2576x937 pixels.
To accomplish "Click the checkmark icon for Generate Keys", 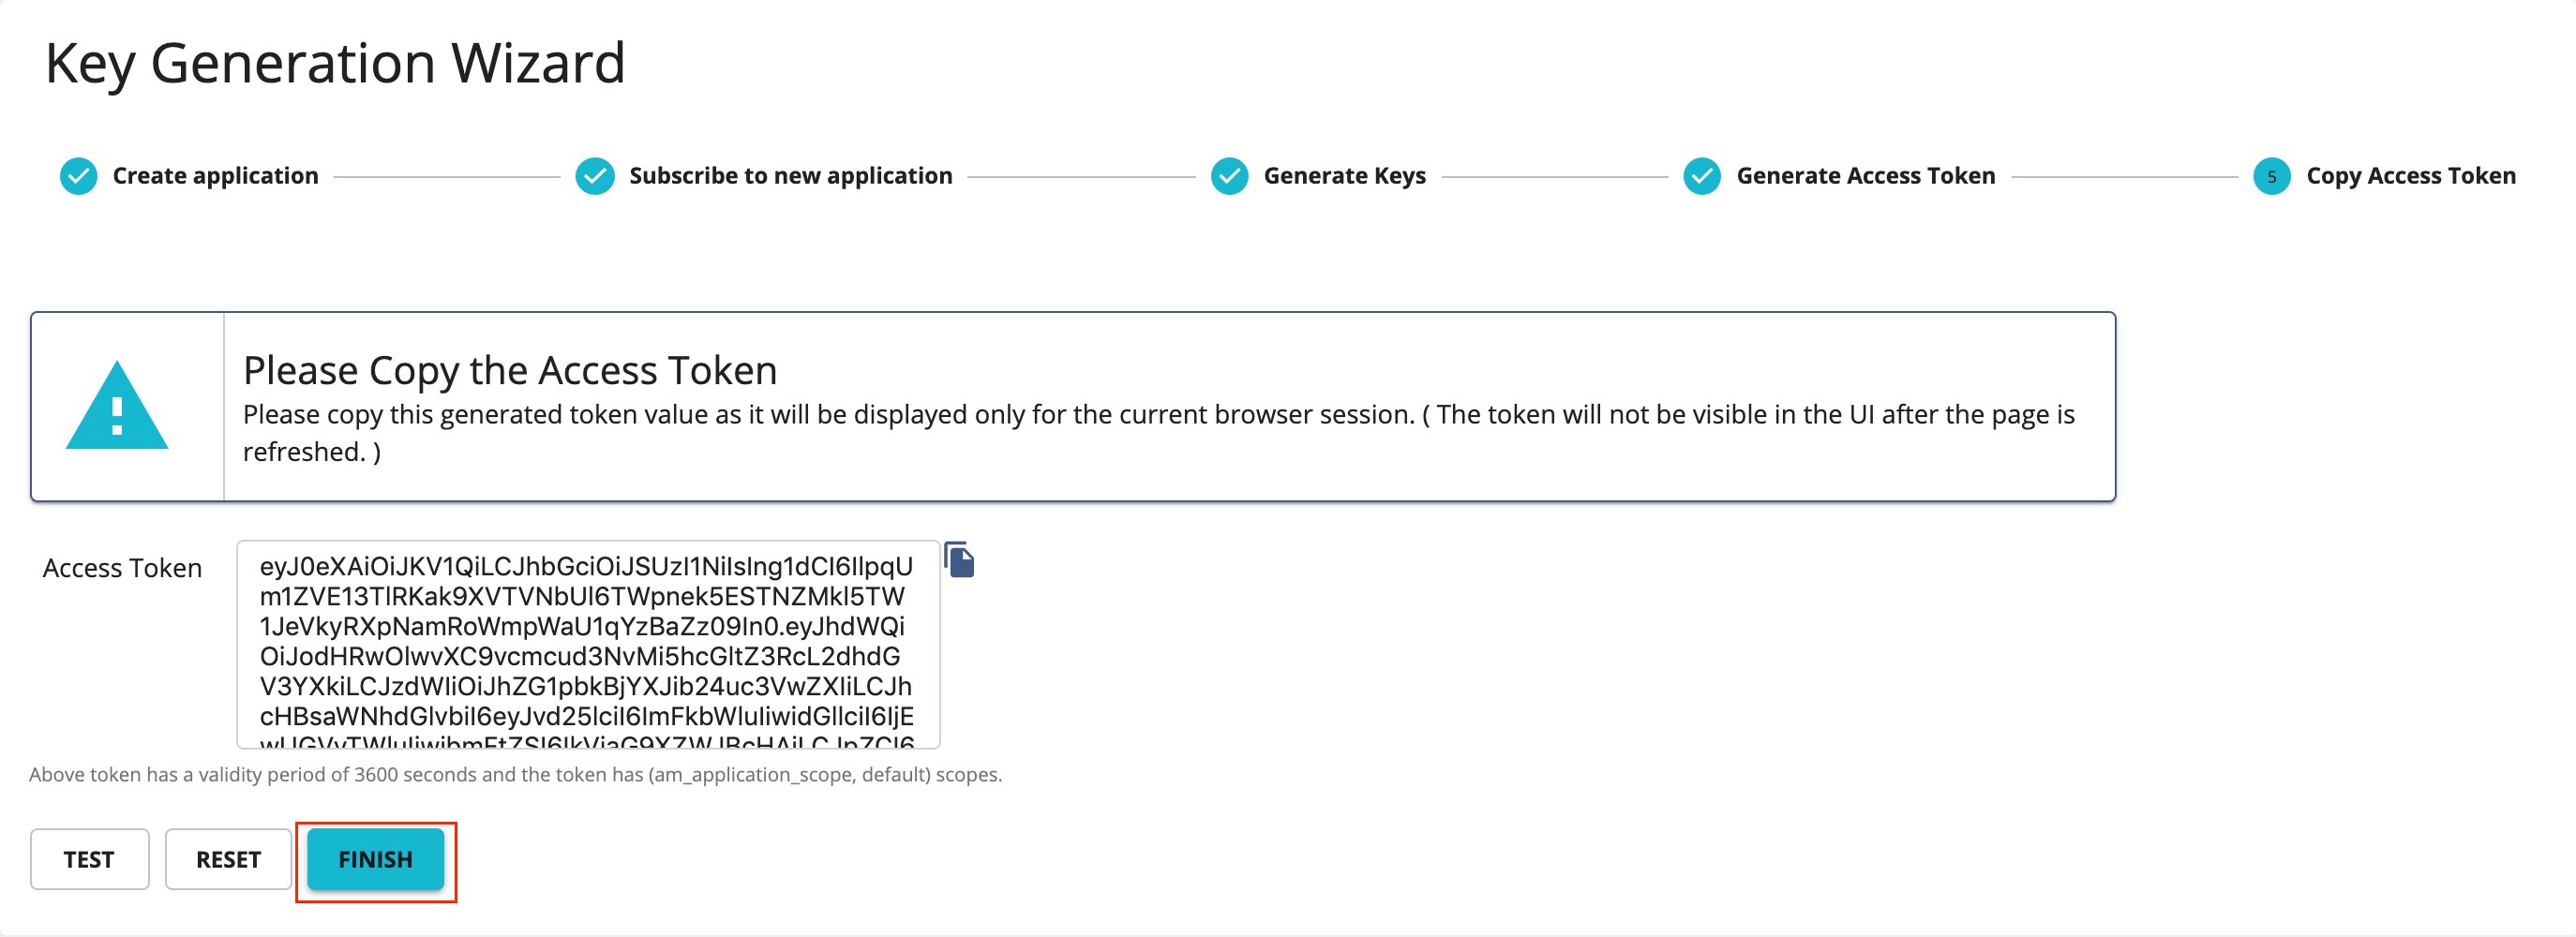I will coord(1232,174).
